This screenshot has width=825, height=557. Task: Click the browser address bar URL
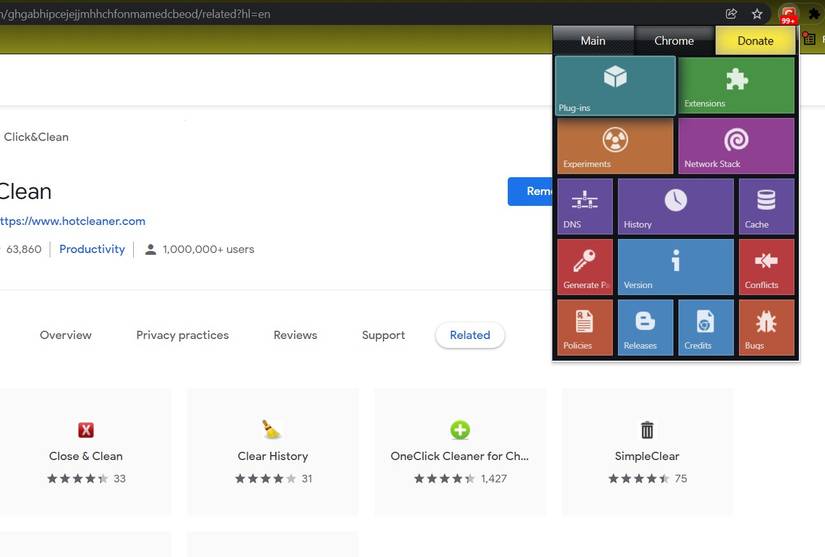(x=135, y=14)
